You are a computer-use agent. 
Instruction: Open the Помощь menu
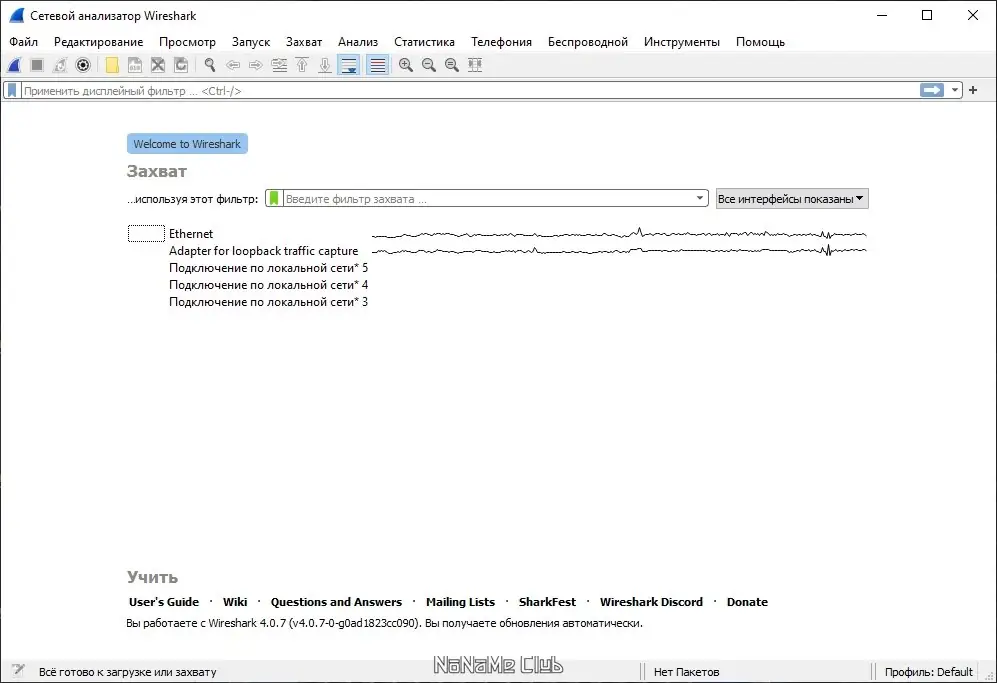(760, 42)
